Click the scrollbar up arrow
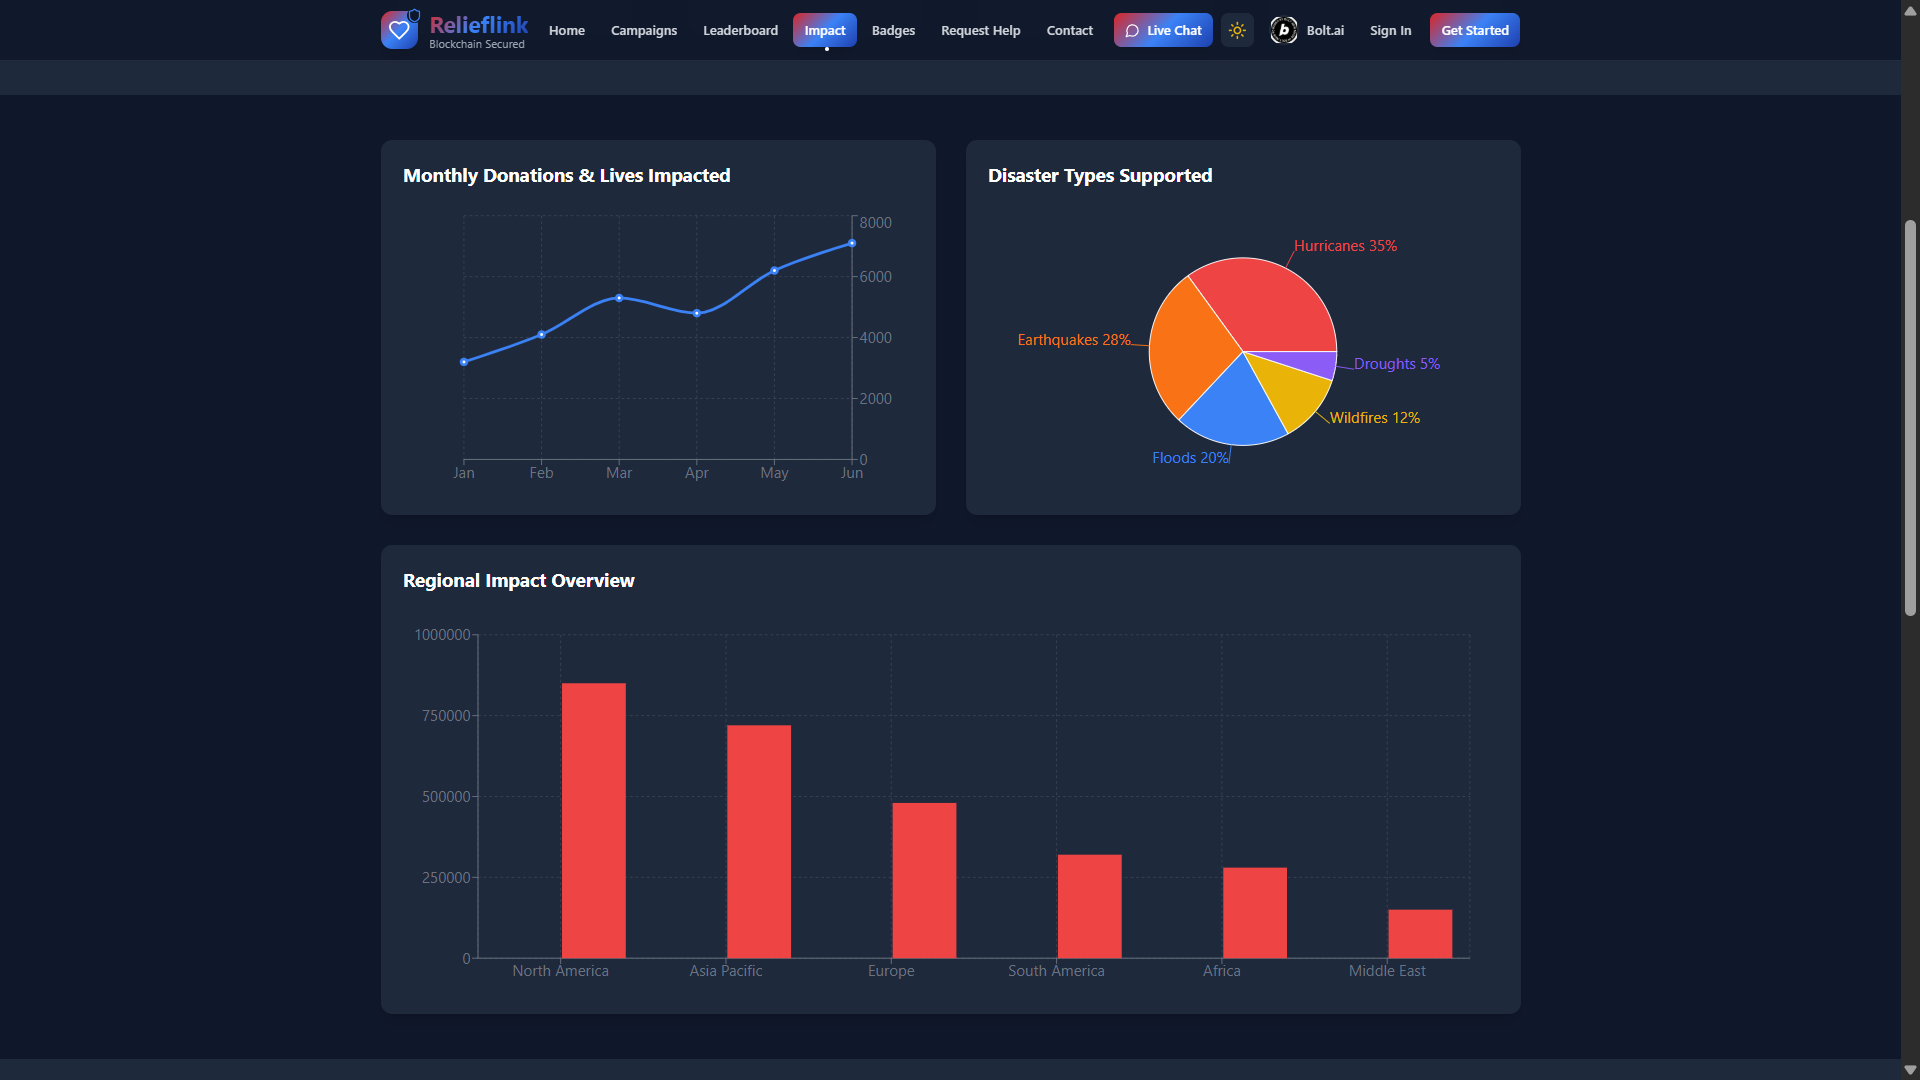 click(x=1910, y=10)
